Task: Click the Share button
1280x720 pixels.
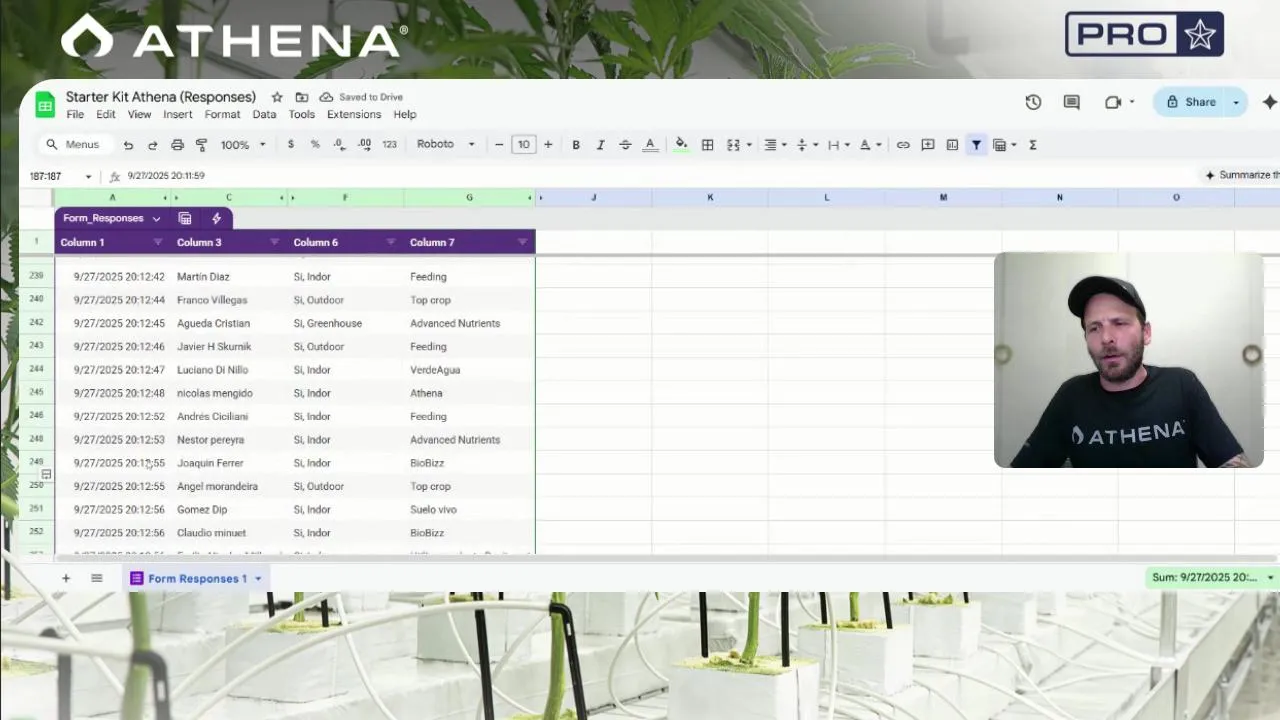Action: (x=1191, y=102)
